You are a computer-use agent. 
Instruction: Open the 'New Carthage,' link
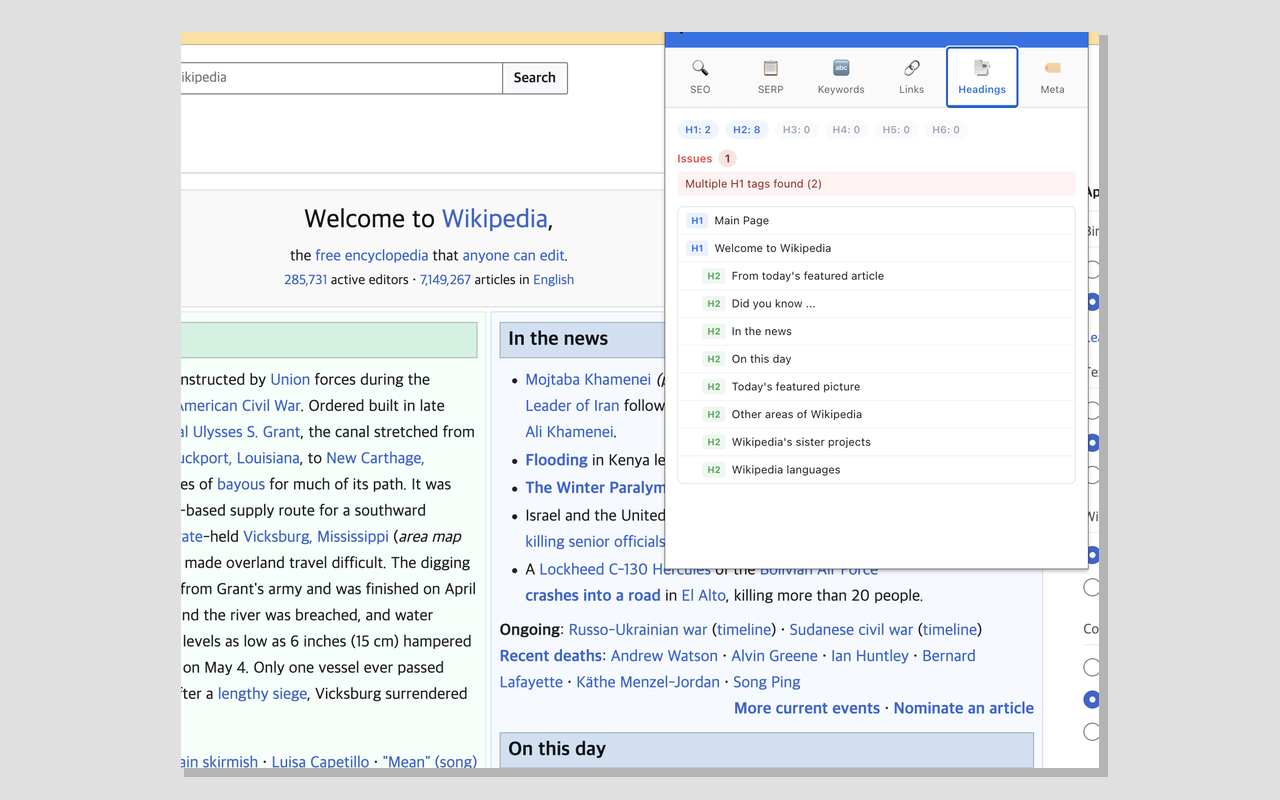[375, 458]
